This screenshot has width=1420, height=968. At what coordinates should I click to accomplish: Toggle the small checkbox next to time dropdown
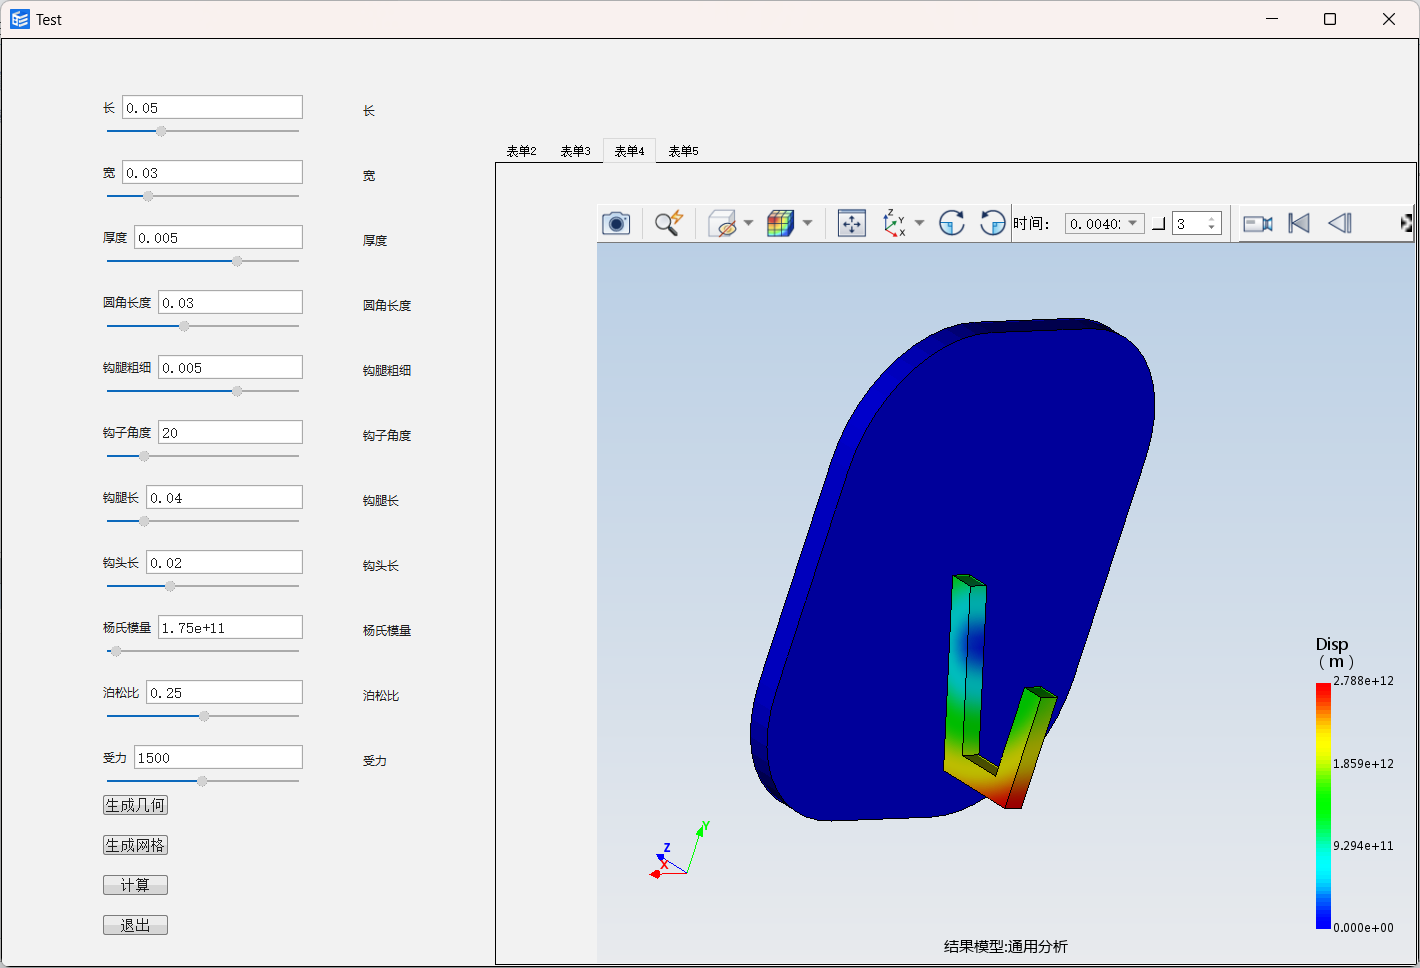[x=1158, y=224]
